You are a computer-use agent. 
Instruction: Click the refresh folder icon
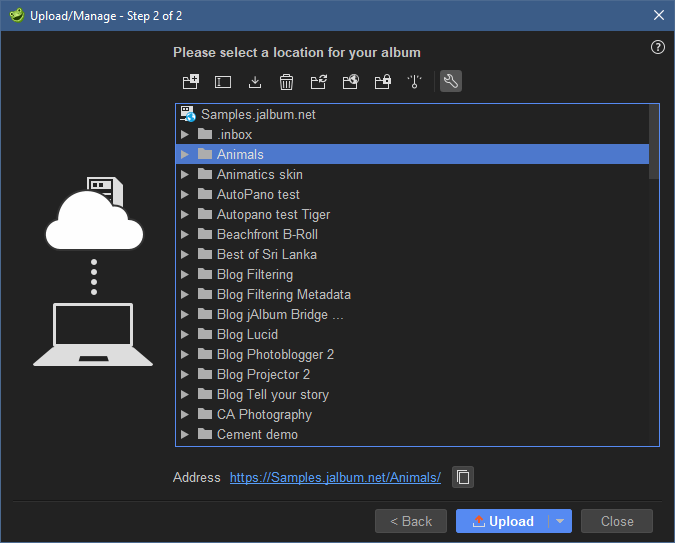[x=319, y=82]
